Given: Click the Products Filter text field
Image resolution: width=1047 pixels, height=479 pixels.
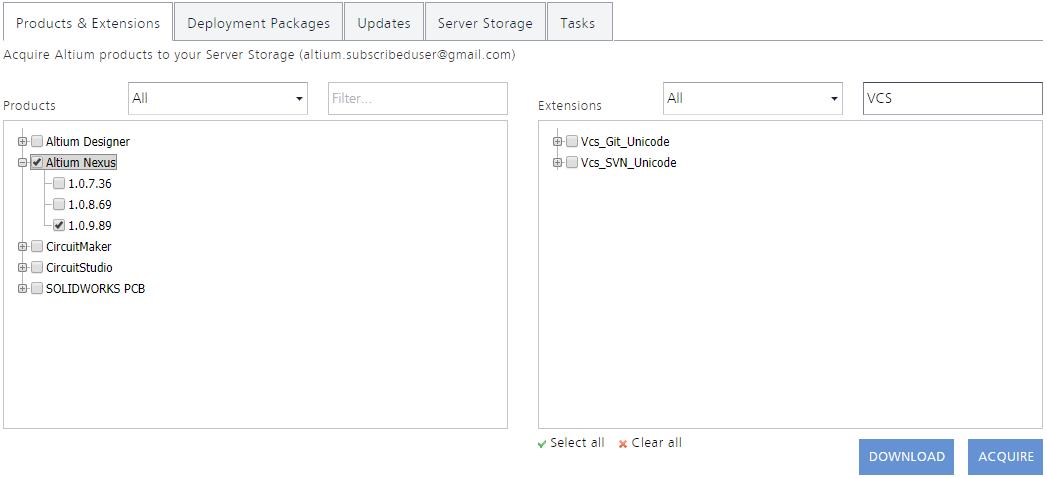Looking at the screenshot, I should click(x=417, y=99).
